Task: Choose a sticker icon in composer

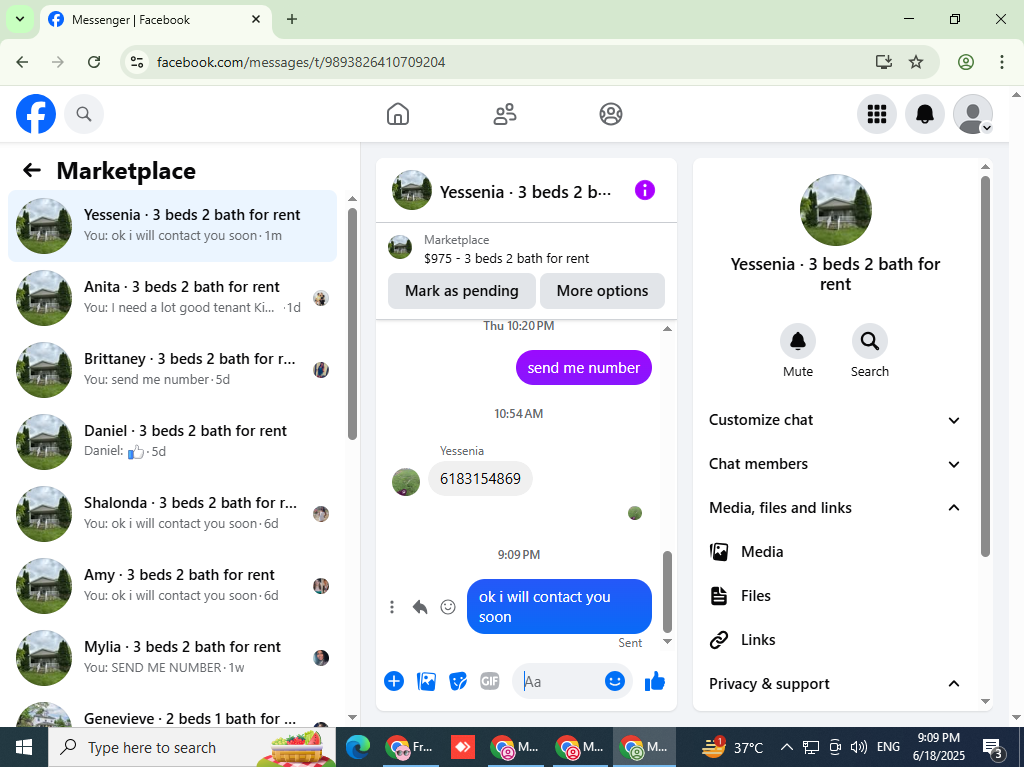Action: click(458, 681)
